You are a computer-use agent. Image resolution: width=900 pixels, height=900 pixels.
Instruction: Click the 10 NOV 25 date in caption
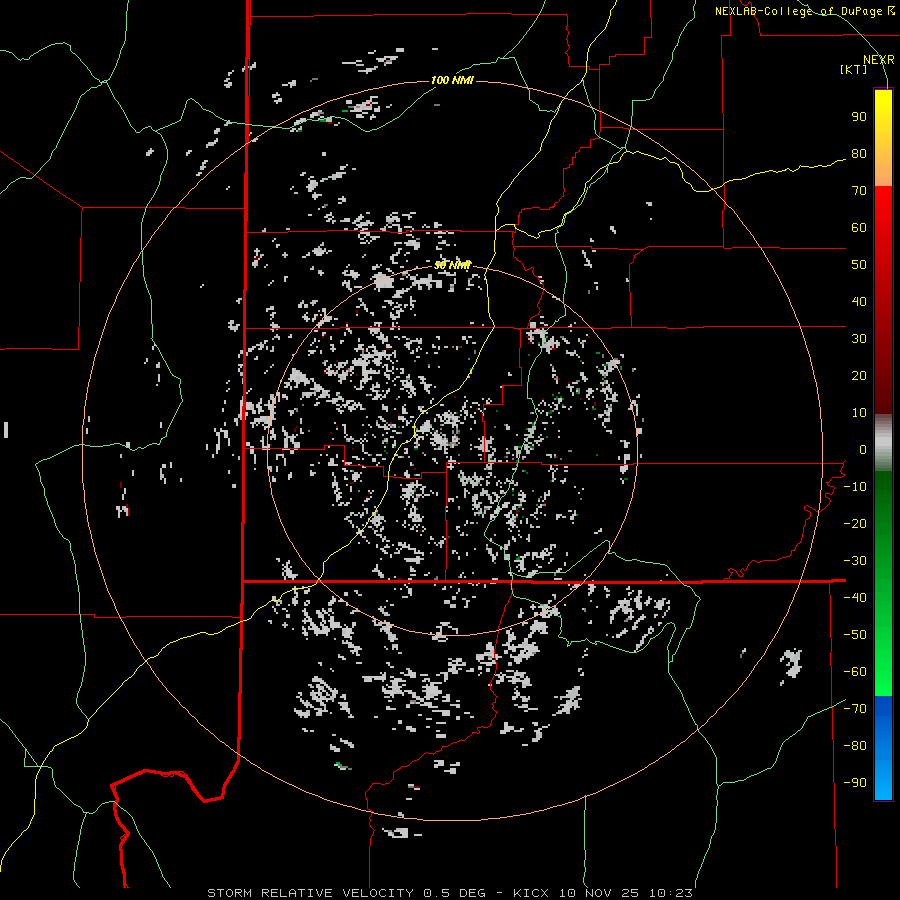(599, 893)
